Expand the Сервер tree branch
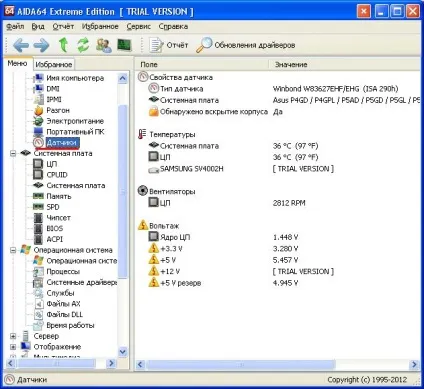The image size is (424, 389). click(13, 336)
